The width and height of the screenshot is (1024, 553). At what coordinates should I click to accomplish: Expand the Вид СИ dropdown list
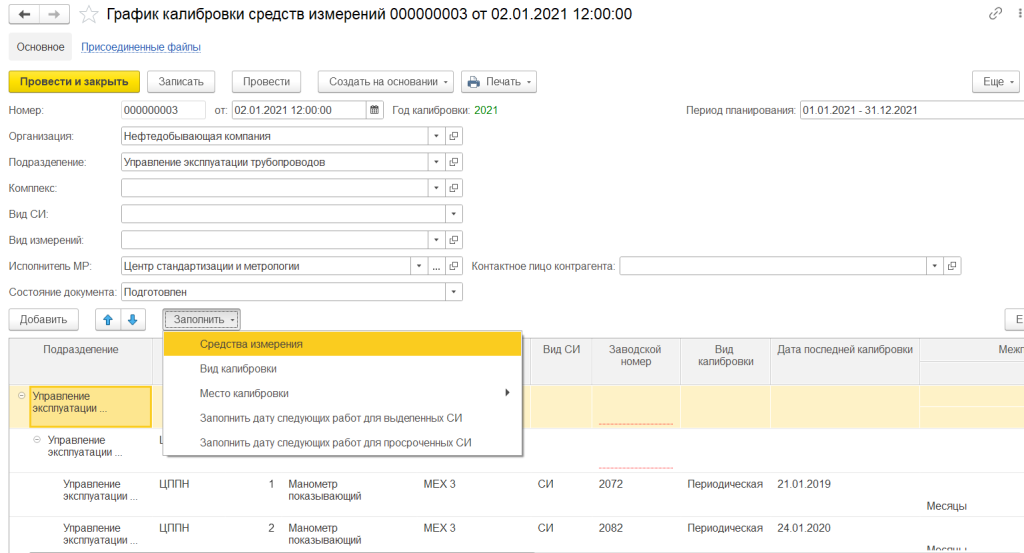click(x=454, y=214)
